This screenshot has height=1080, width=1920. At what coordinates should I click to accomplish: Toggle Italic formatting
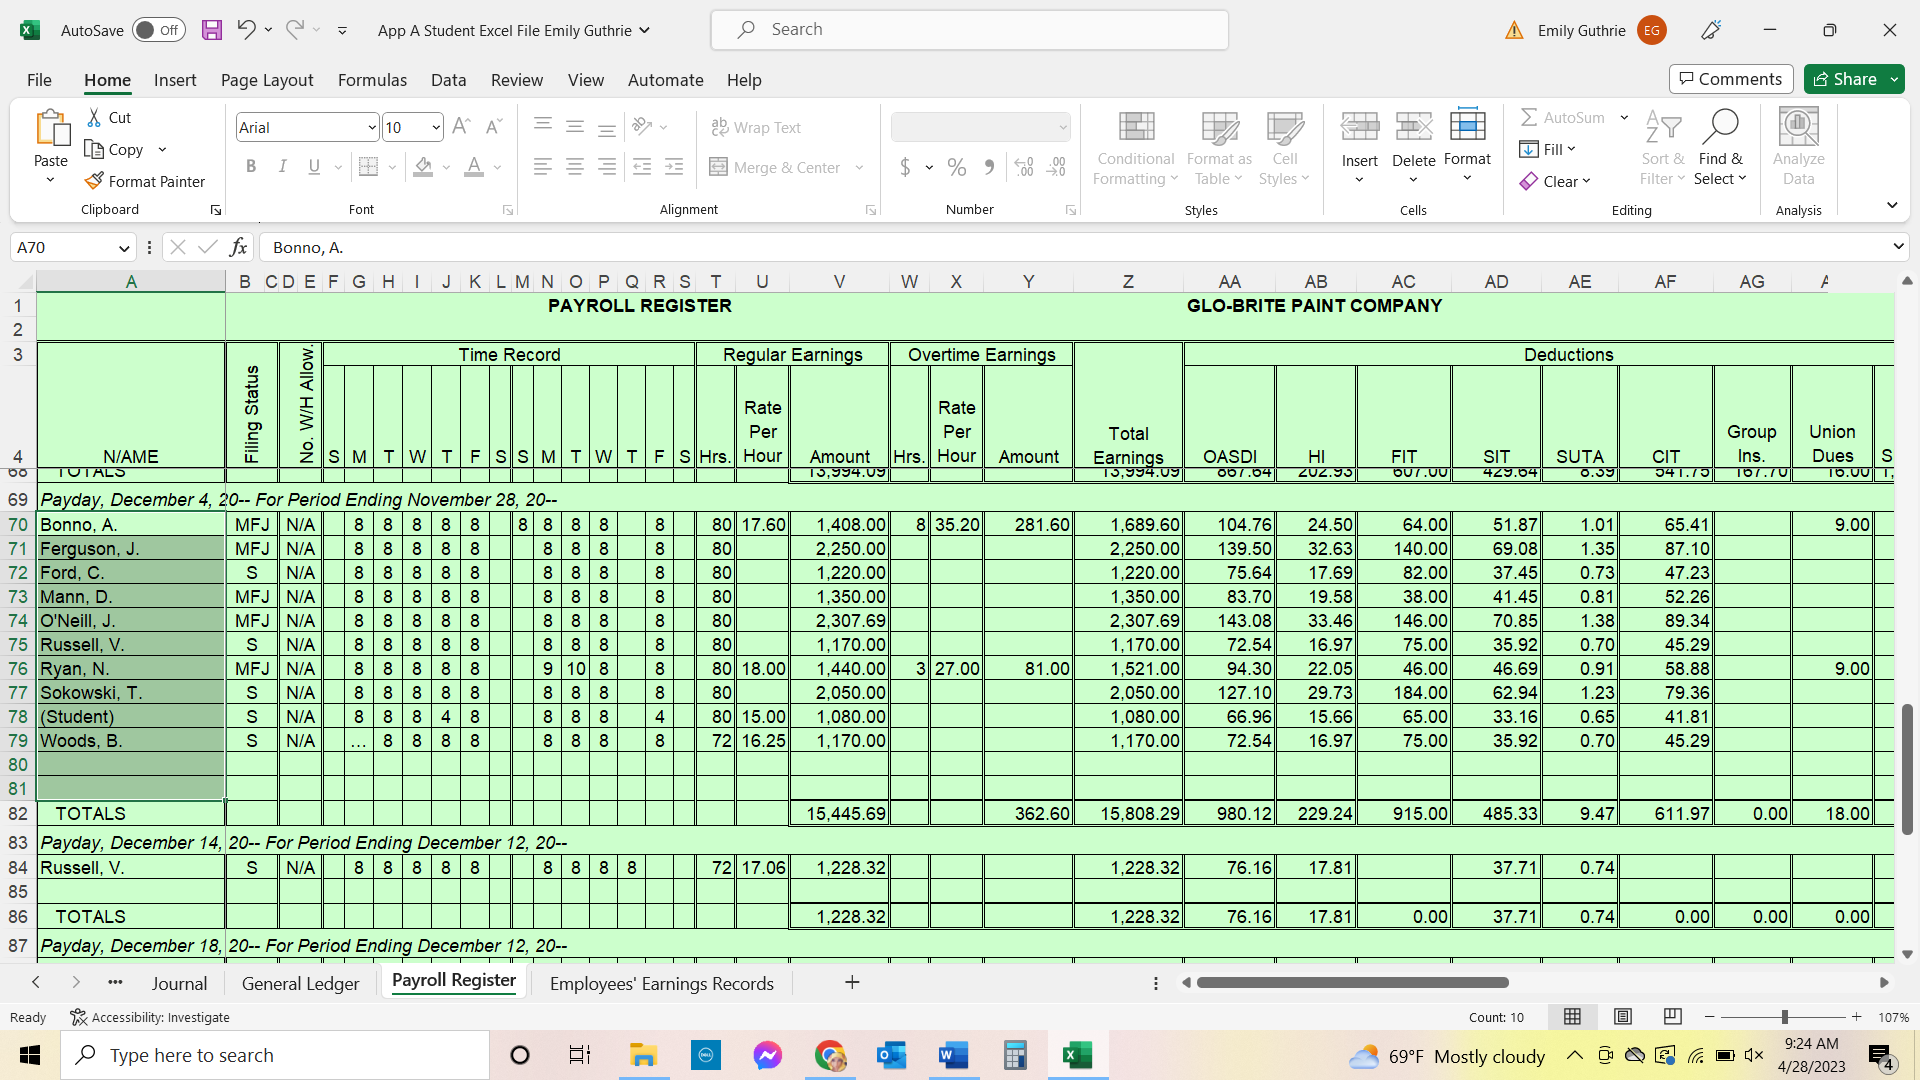tap(283, 167)
